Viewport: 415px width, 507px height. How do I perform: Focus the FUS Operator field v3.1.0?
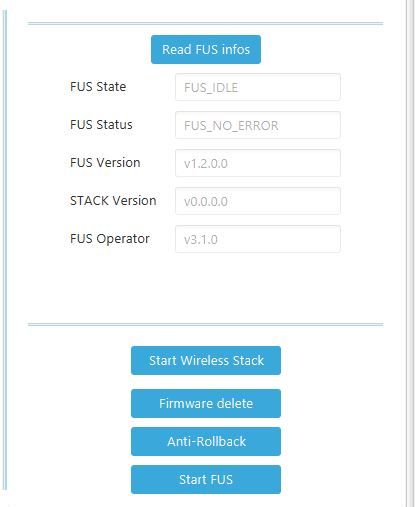tap(258, 239)
